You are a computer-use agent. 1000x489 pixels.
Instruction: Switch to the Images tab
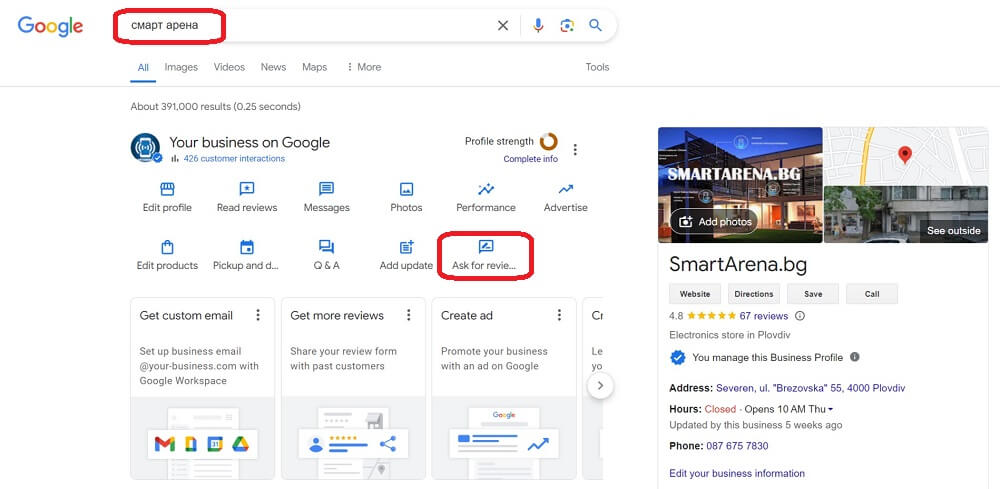coord(181,67)
